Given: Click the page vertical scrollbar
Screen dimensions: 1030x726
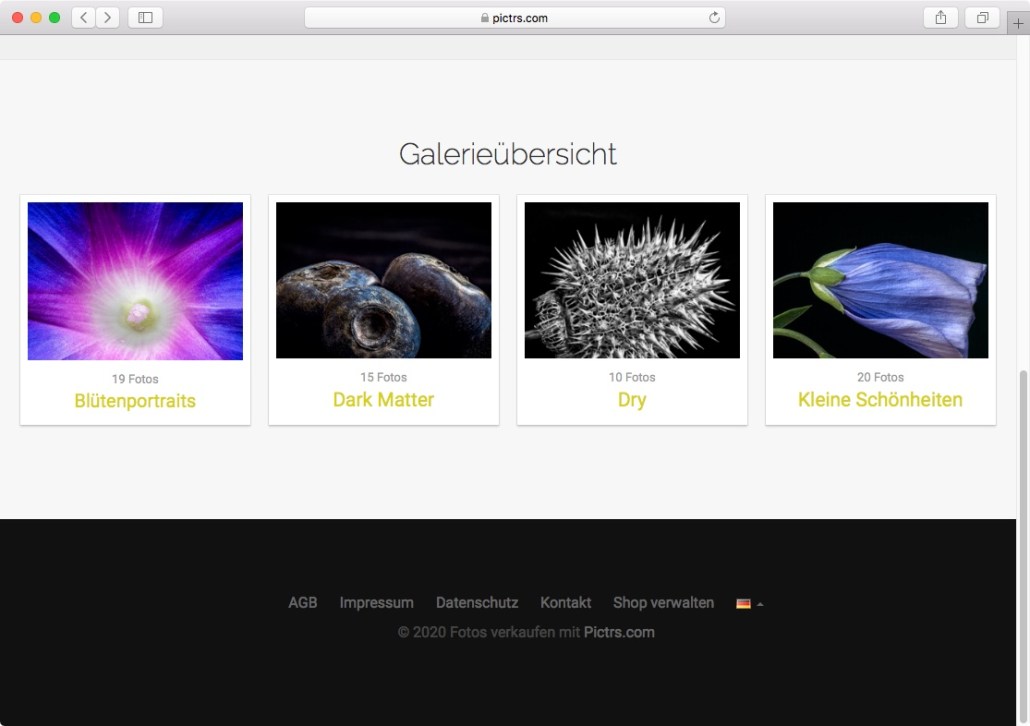Looking at the screenshot, I should coord(1023,545).
